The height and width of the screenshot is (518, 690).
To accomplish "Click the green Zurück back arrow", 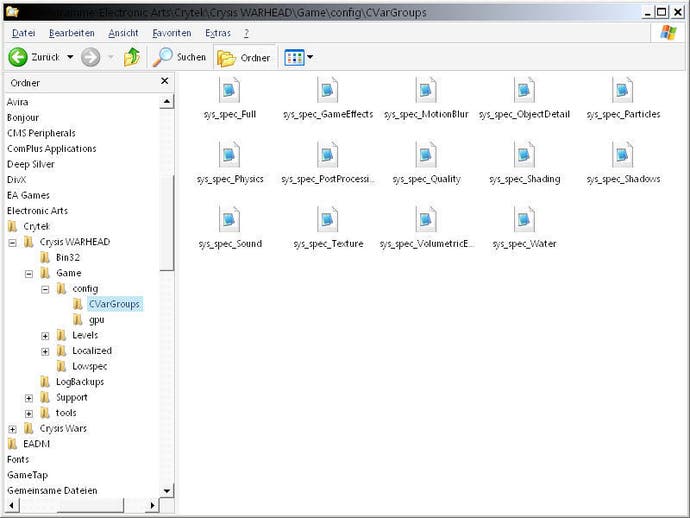I will click(x=18, y=57).
